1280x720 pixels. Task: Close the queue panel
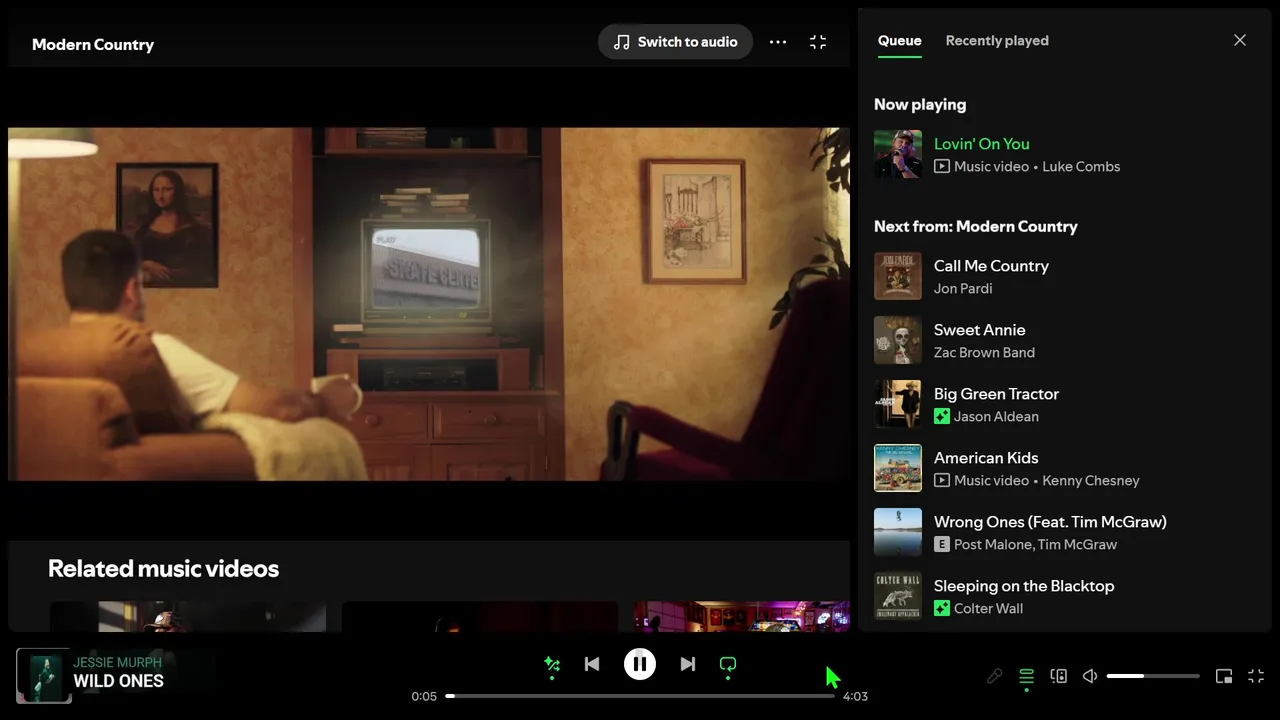click(1240, 40)
